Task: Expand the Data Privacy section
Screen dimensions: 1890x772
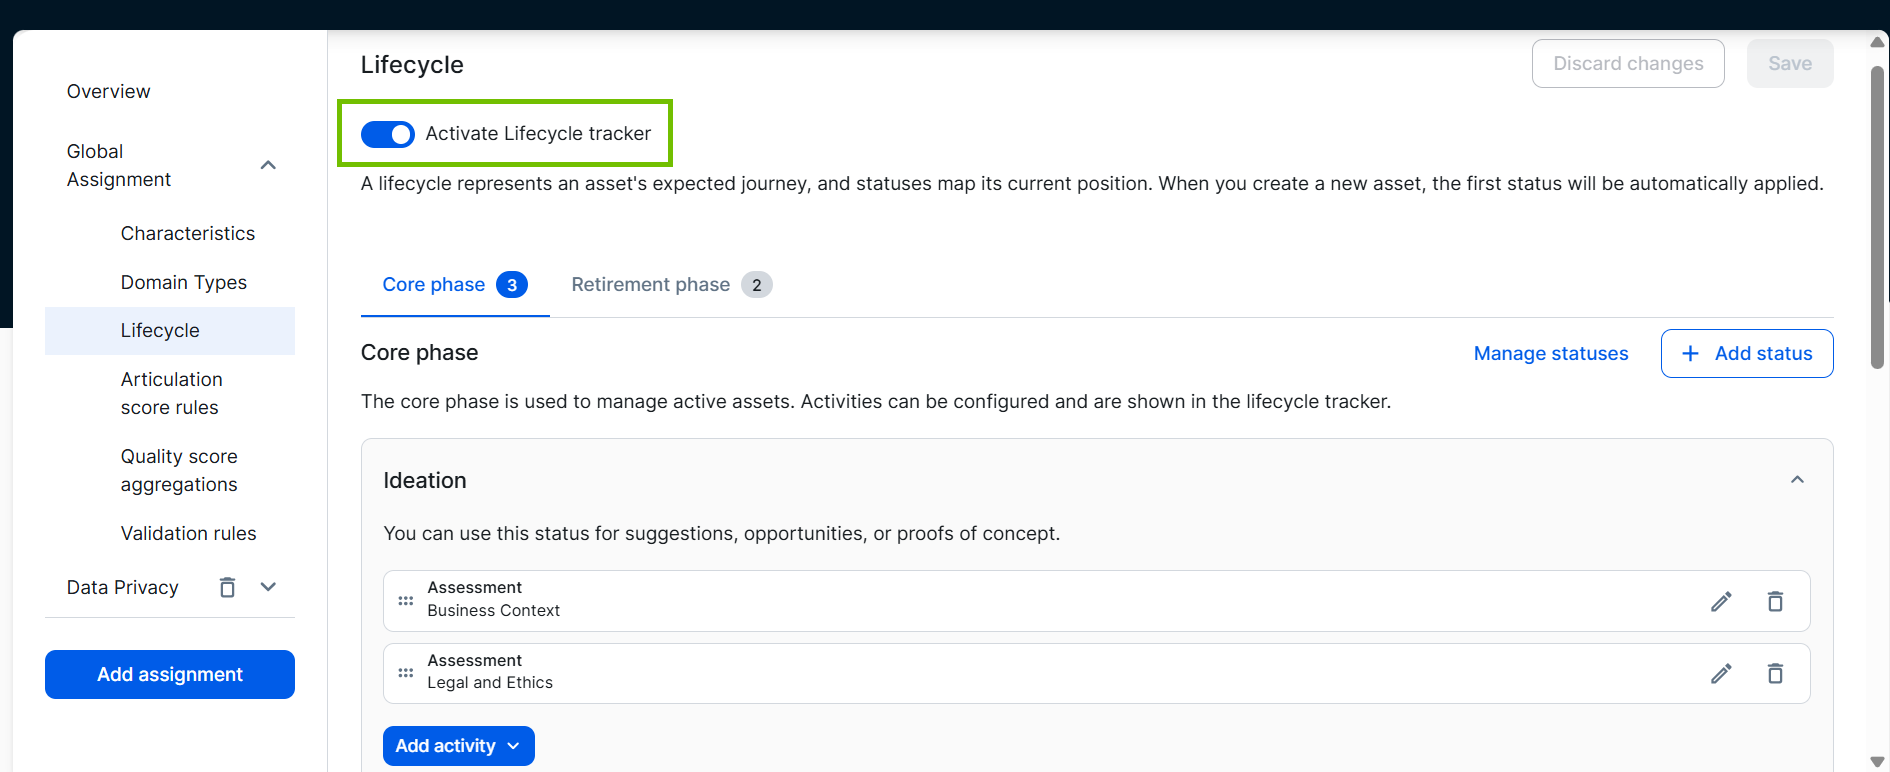Action: tap(268, 587)
